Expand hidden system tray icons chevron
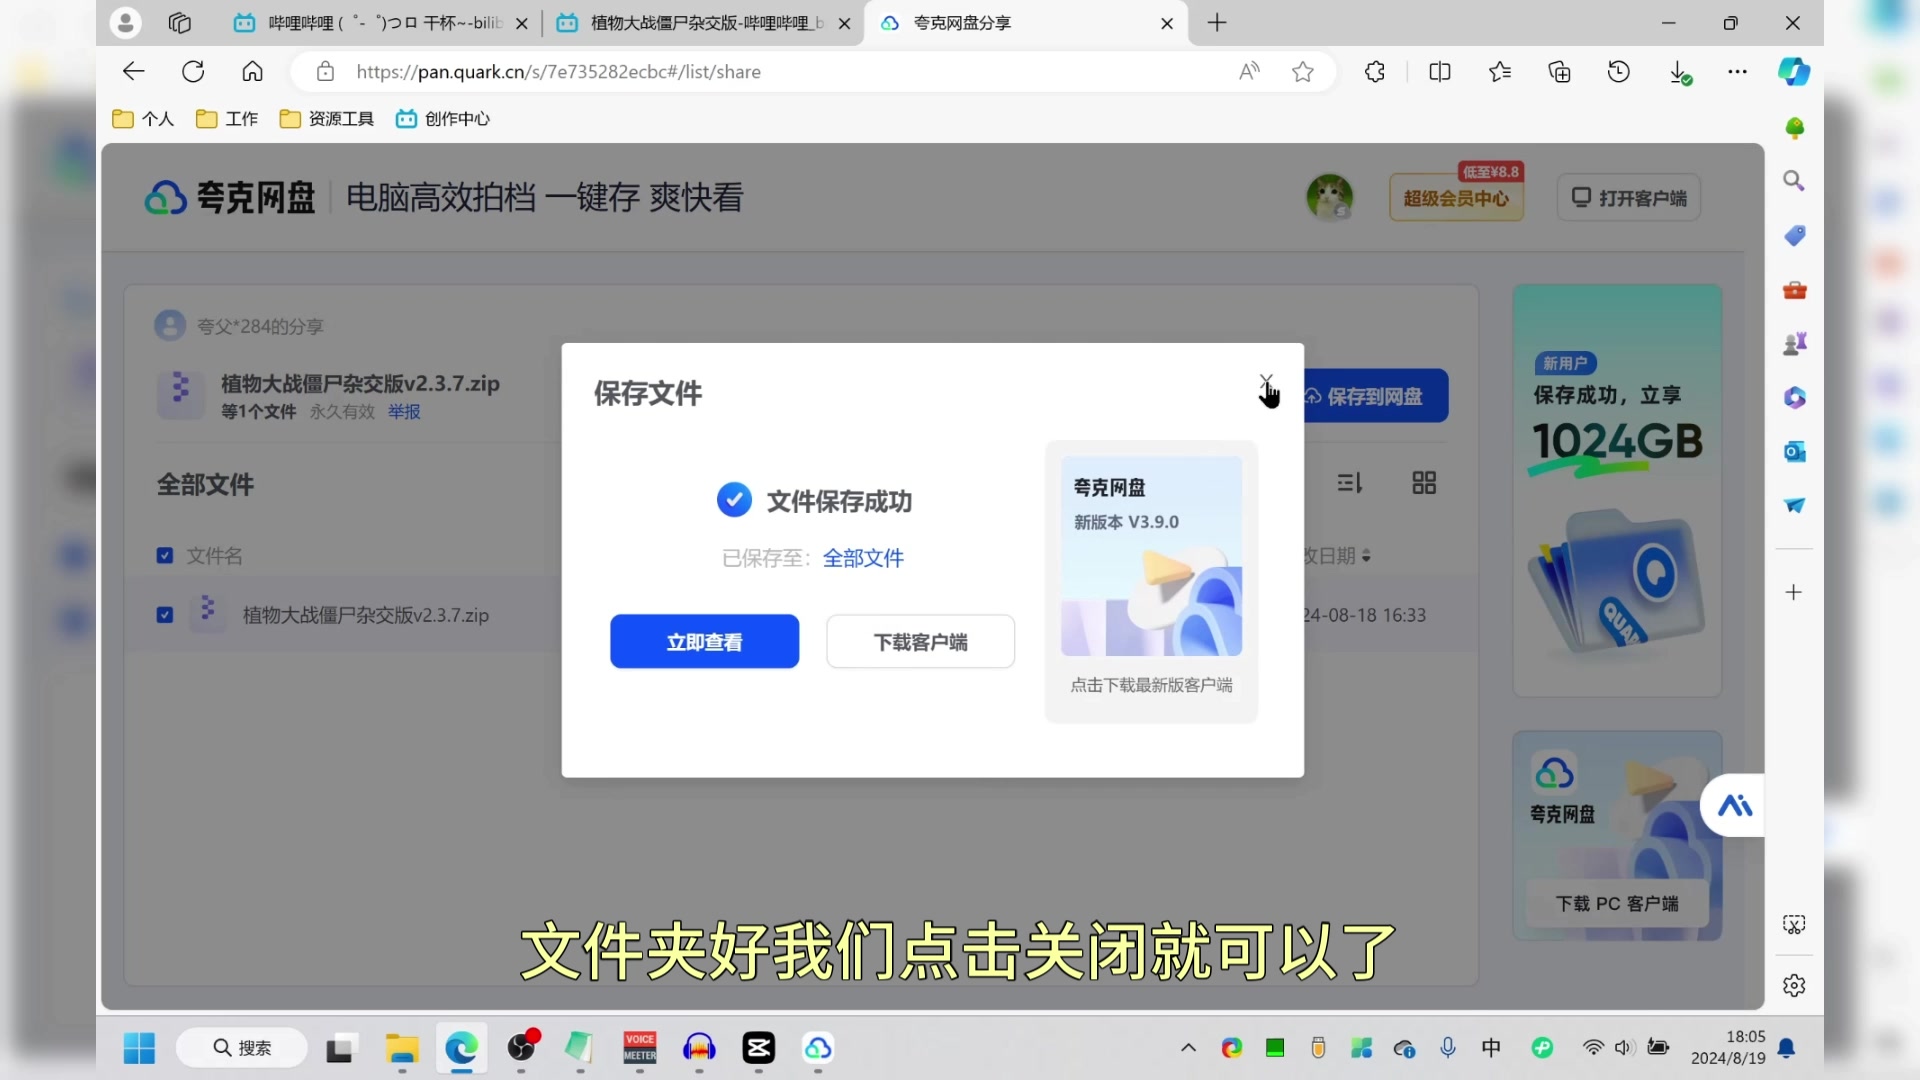 [x=1188, y=1048]
